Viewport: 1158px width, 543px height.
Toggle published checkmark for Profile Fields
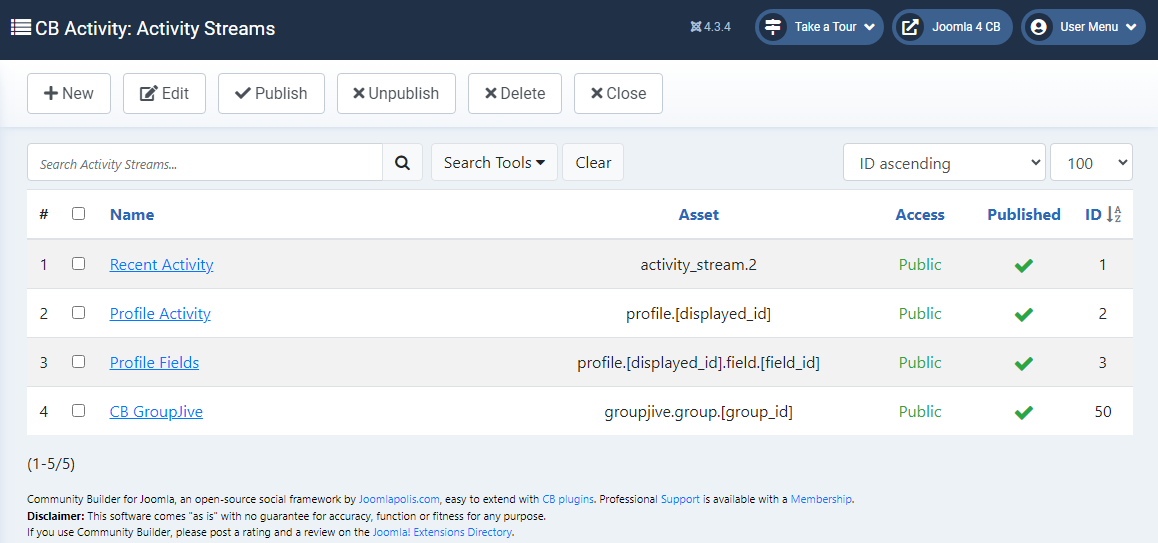(1024, 363)
